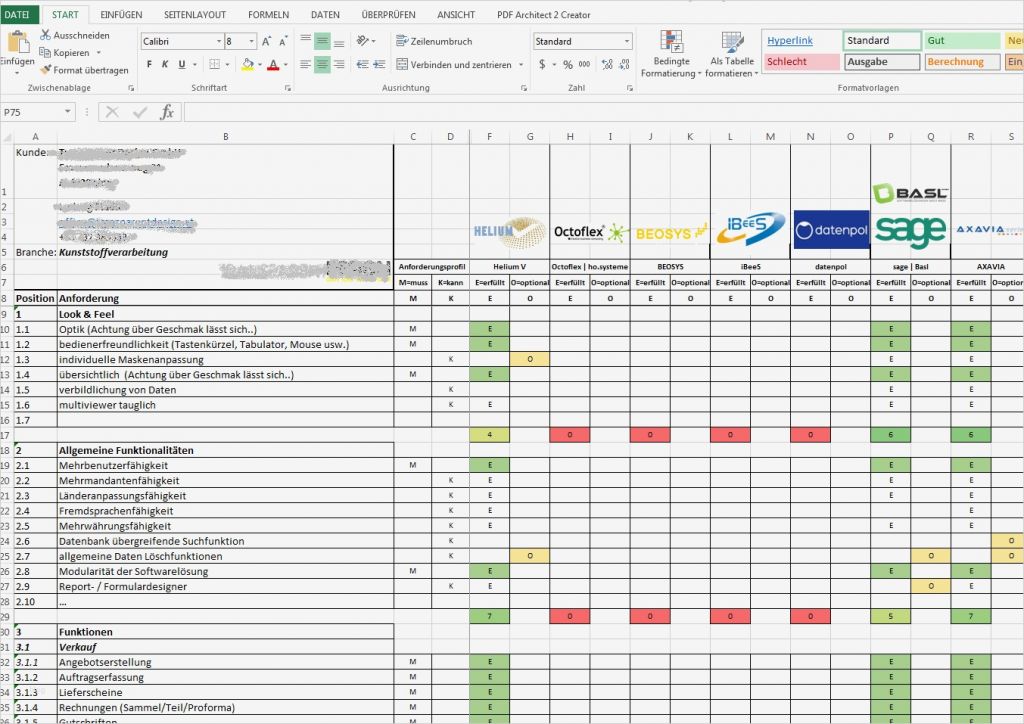This screenshot has width=1024, height=724.
Task: Apply Verbinden und zentrieren (merge and center)
Action: (x=460, y=63)
